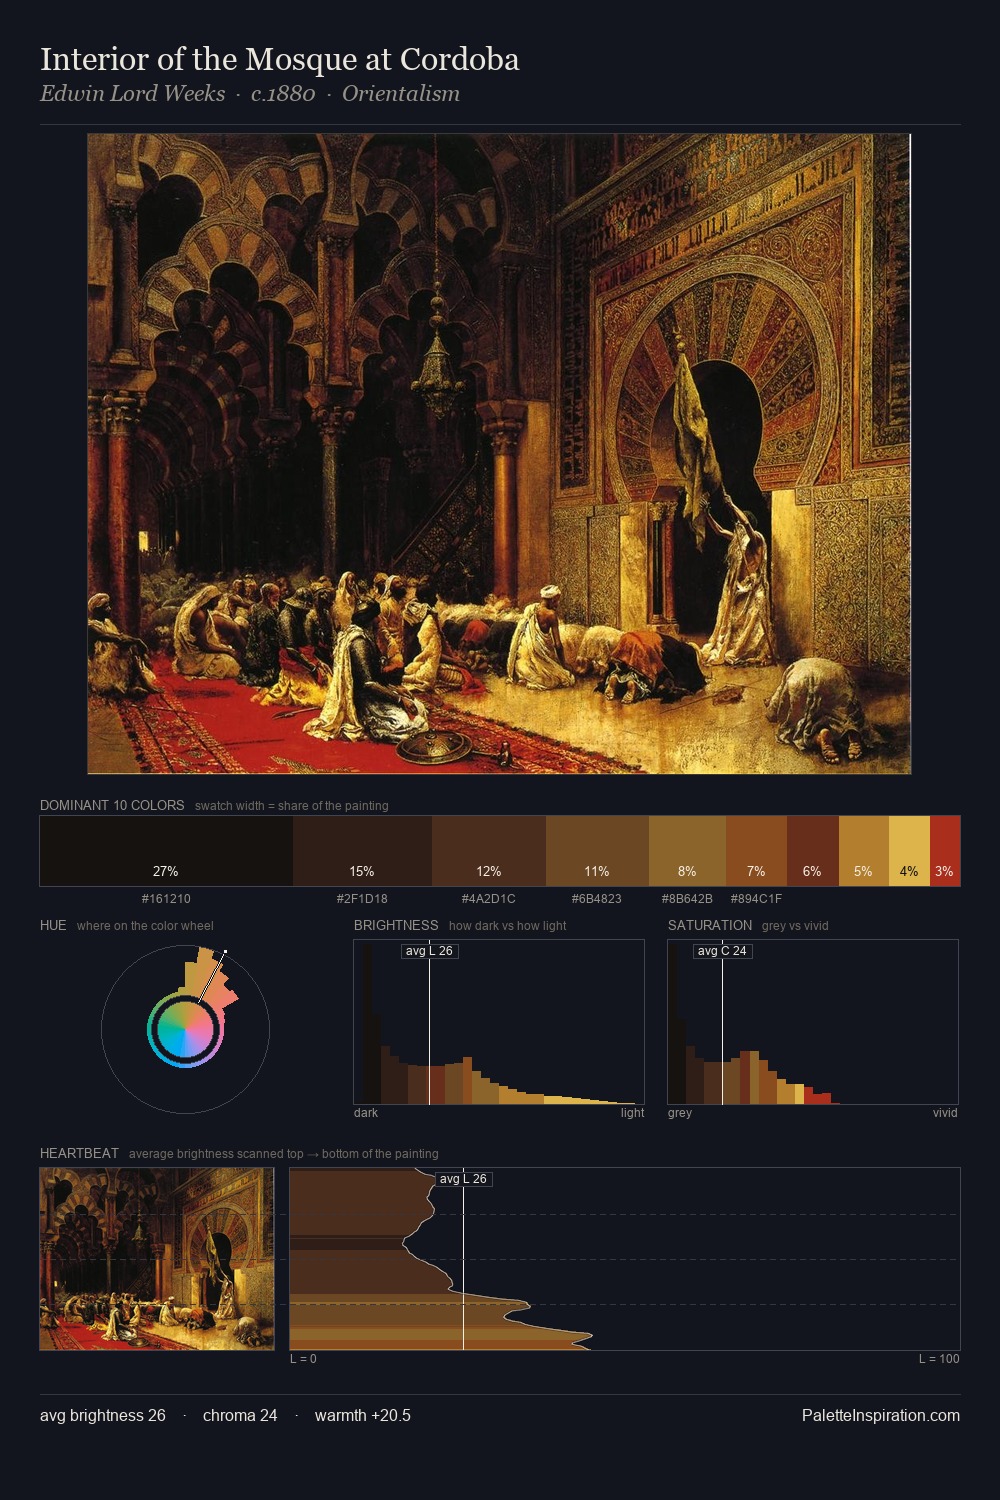The width and height of the screenshot is (1000, 1500).
Task: Click the Dominant 10 Colors heading
Action: pyautogui.click(x=112, y=805)
